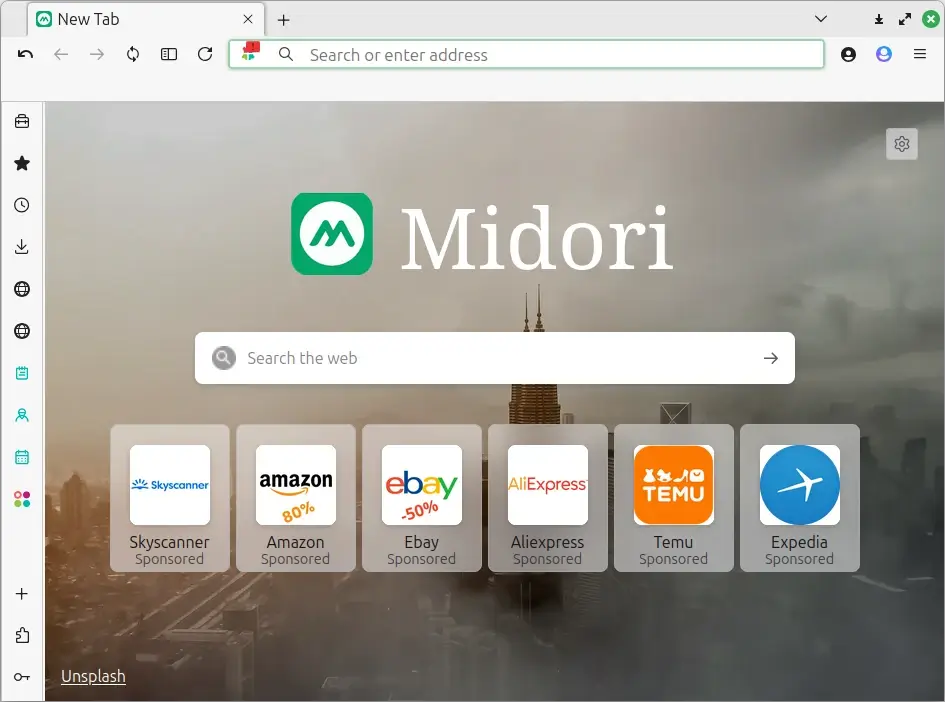Open the history clock panel
Image resolution: width=945 pixels, height=702 pixels.
(22, 205)
